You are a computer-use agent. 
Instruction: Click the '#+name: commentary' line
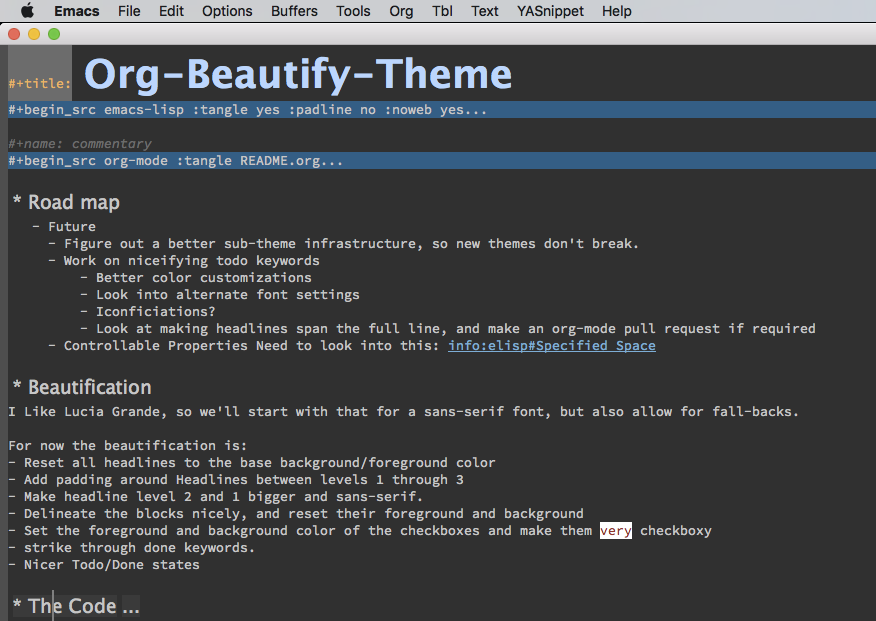coord(80,144)
